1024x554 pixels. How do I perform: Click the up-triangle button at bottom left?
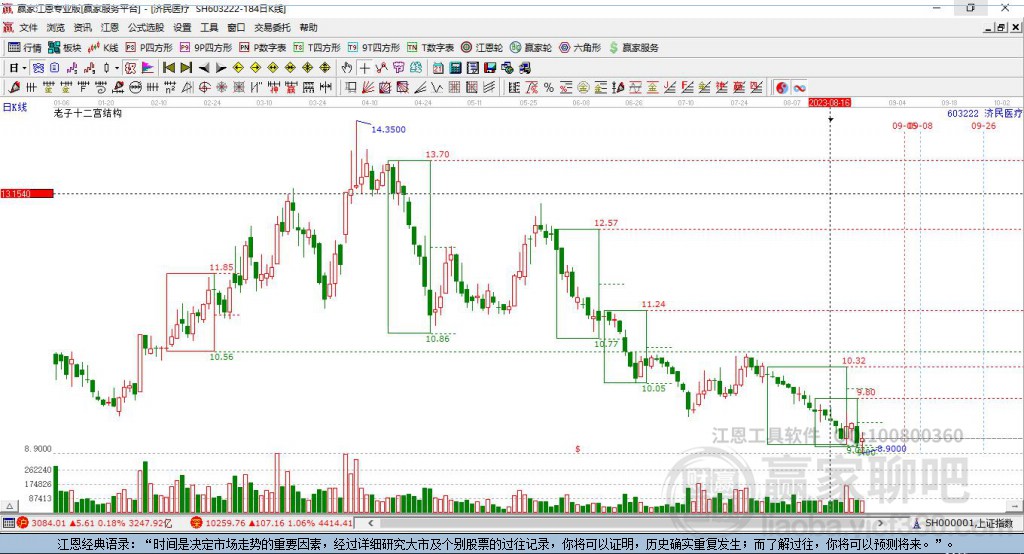(9, 506)
